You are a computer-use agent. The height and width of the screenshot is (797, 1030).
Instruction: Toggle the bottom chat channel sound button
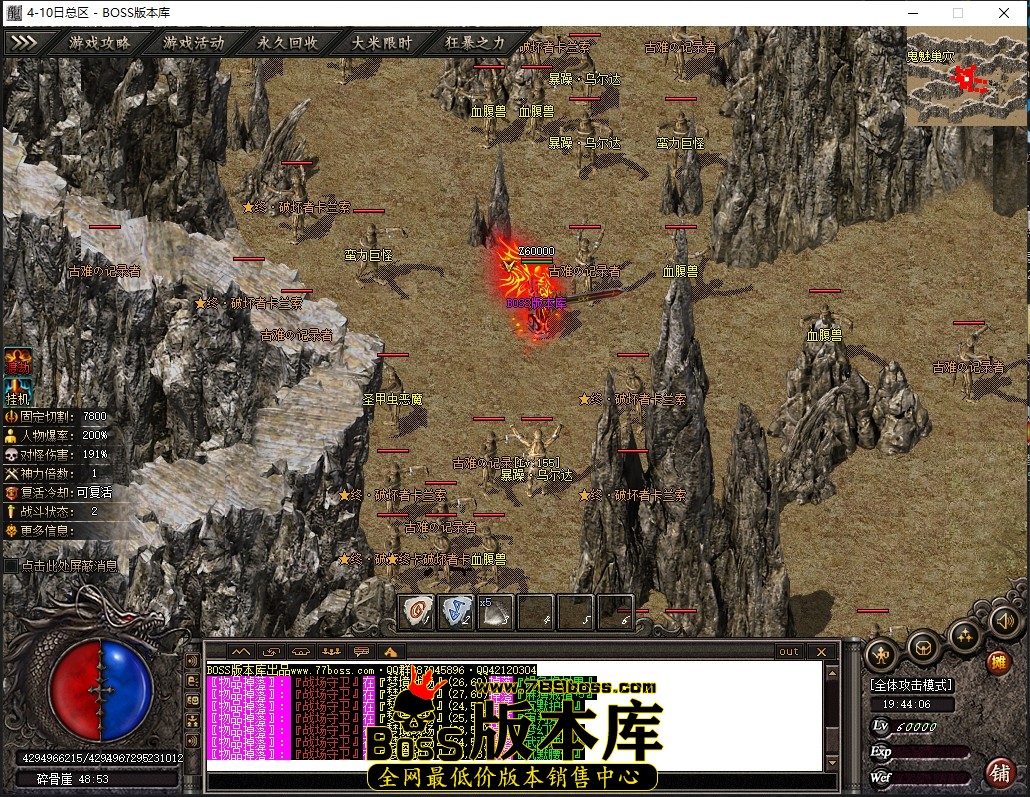193,742
